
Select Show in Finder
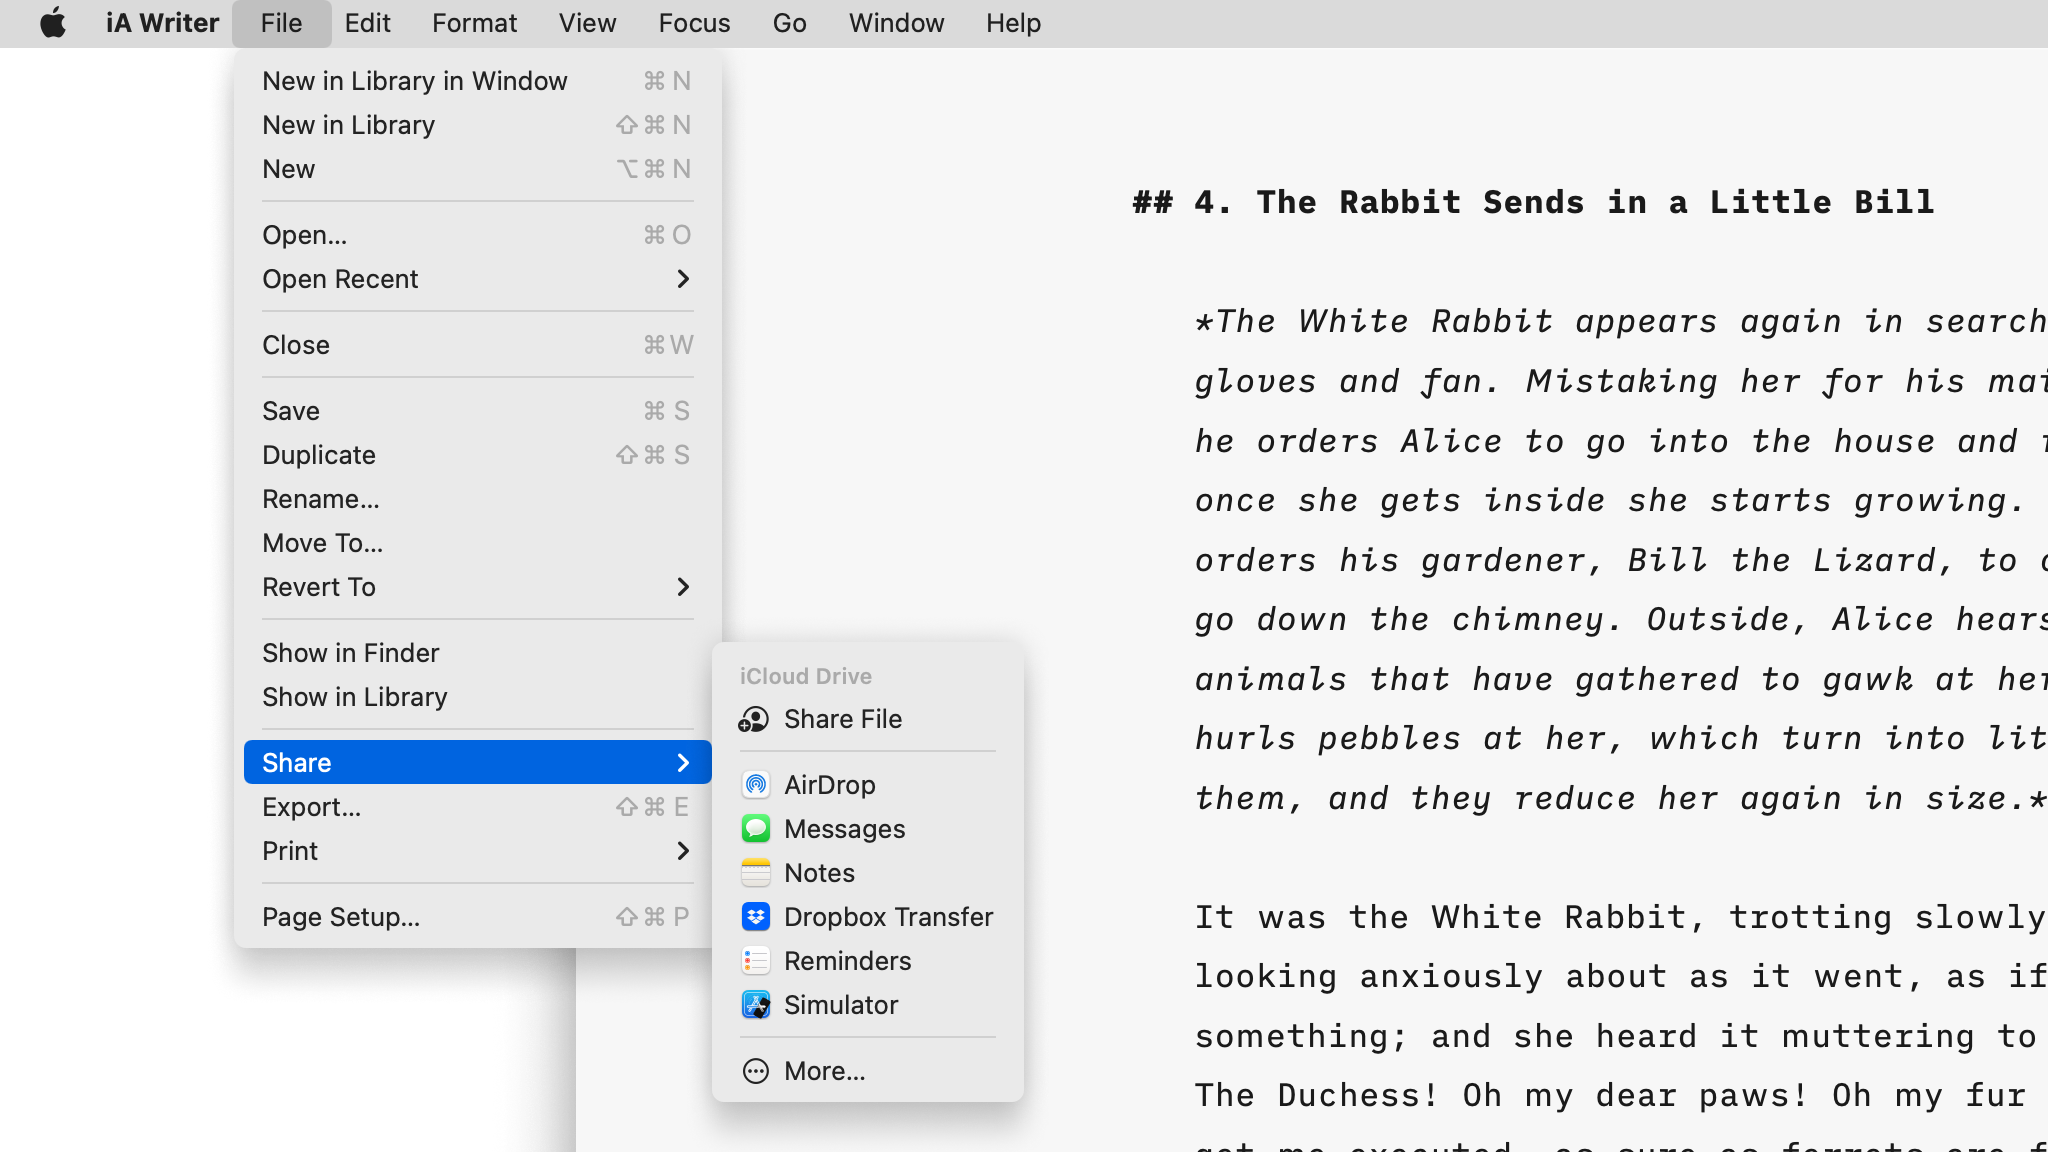point(478,653)
